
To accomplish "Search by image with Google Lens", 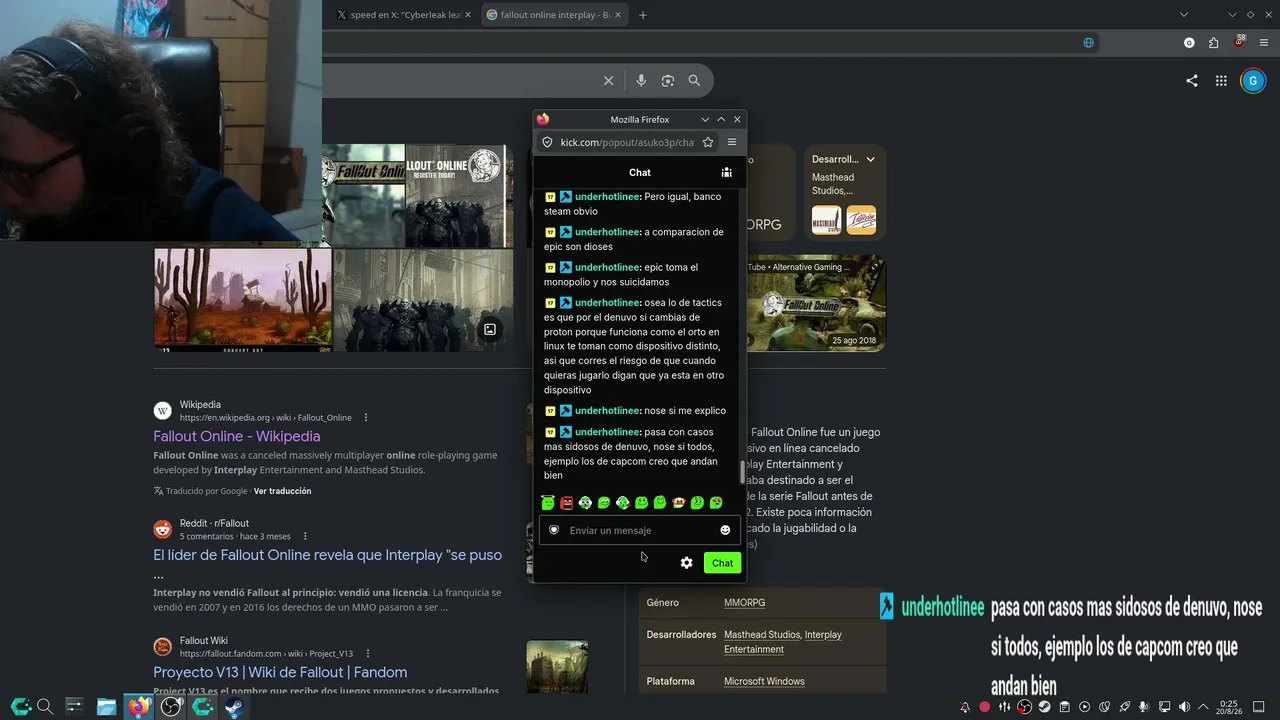I will point(668,81).
